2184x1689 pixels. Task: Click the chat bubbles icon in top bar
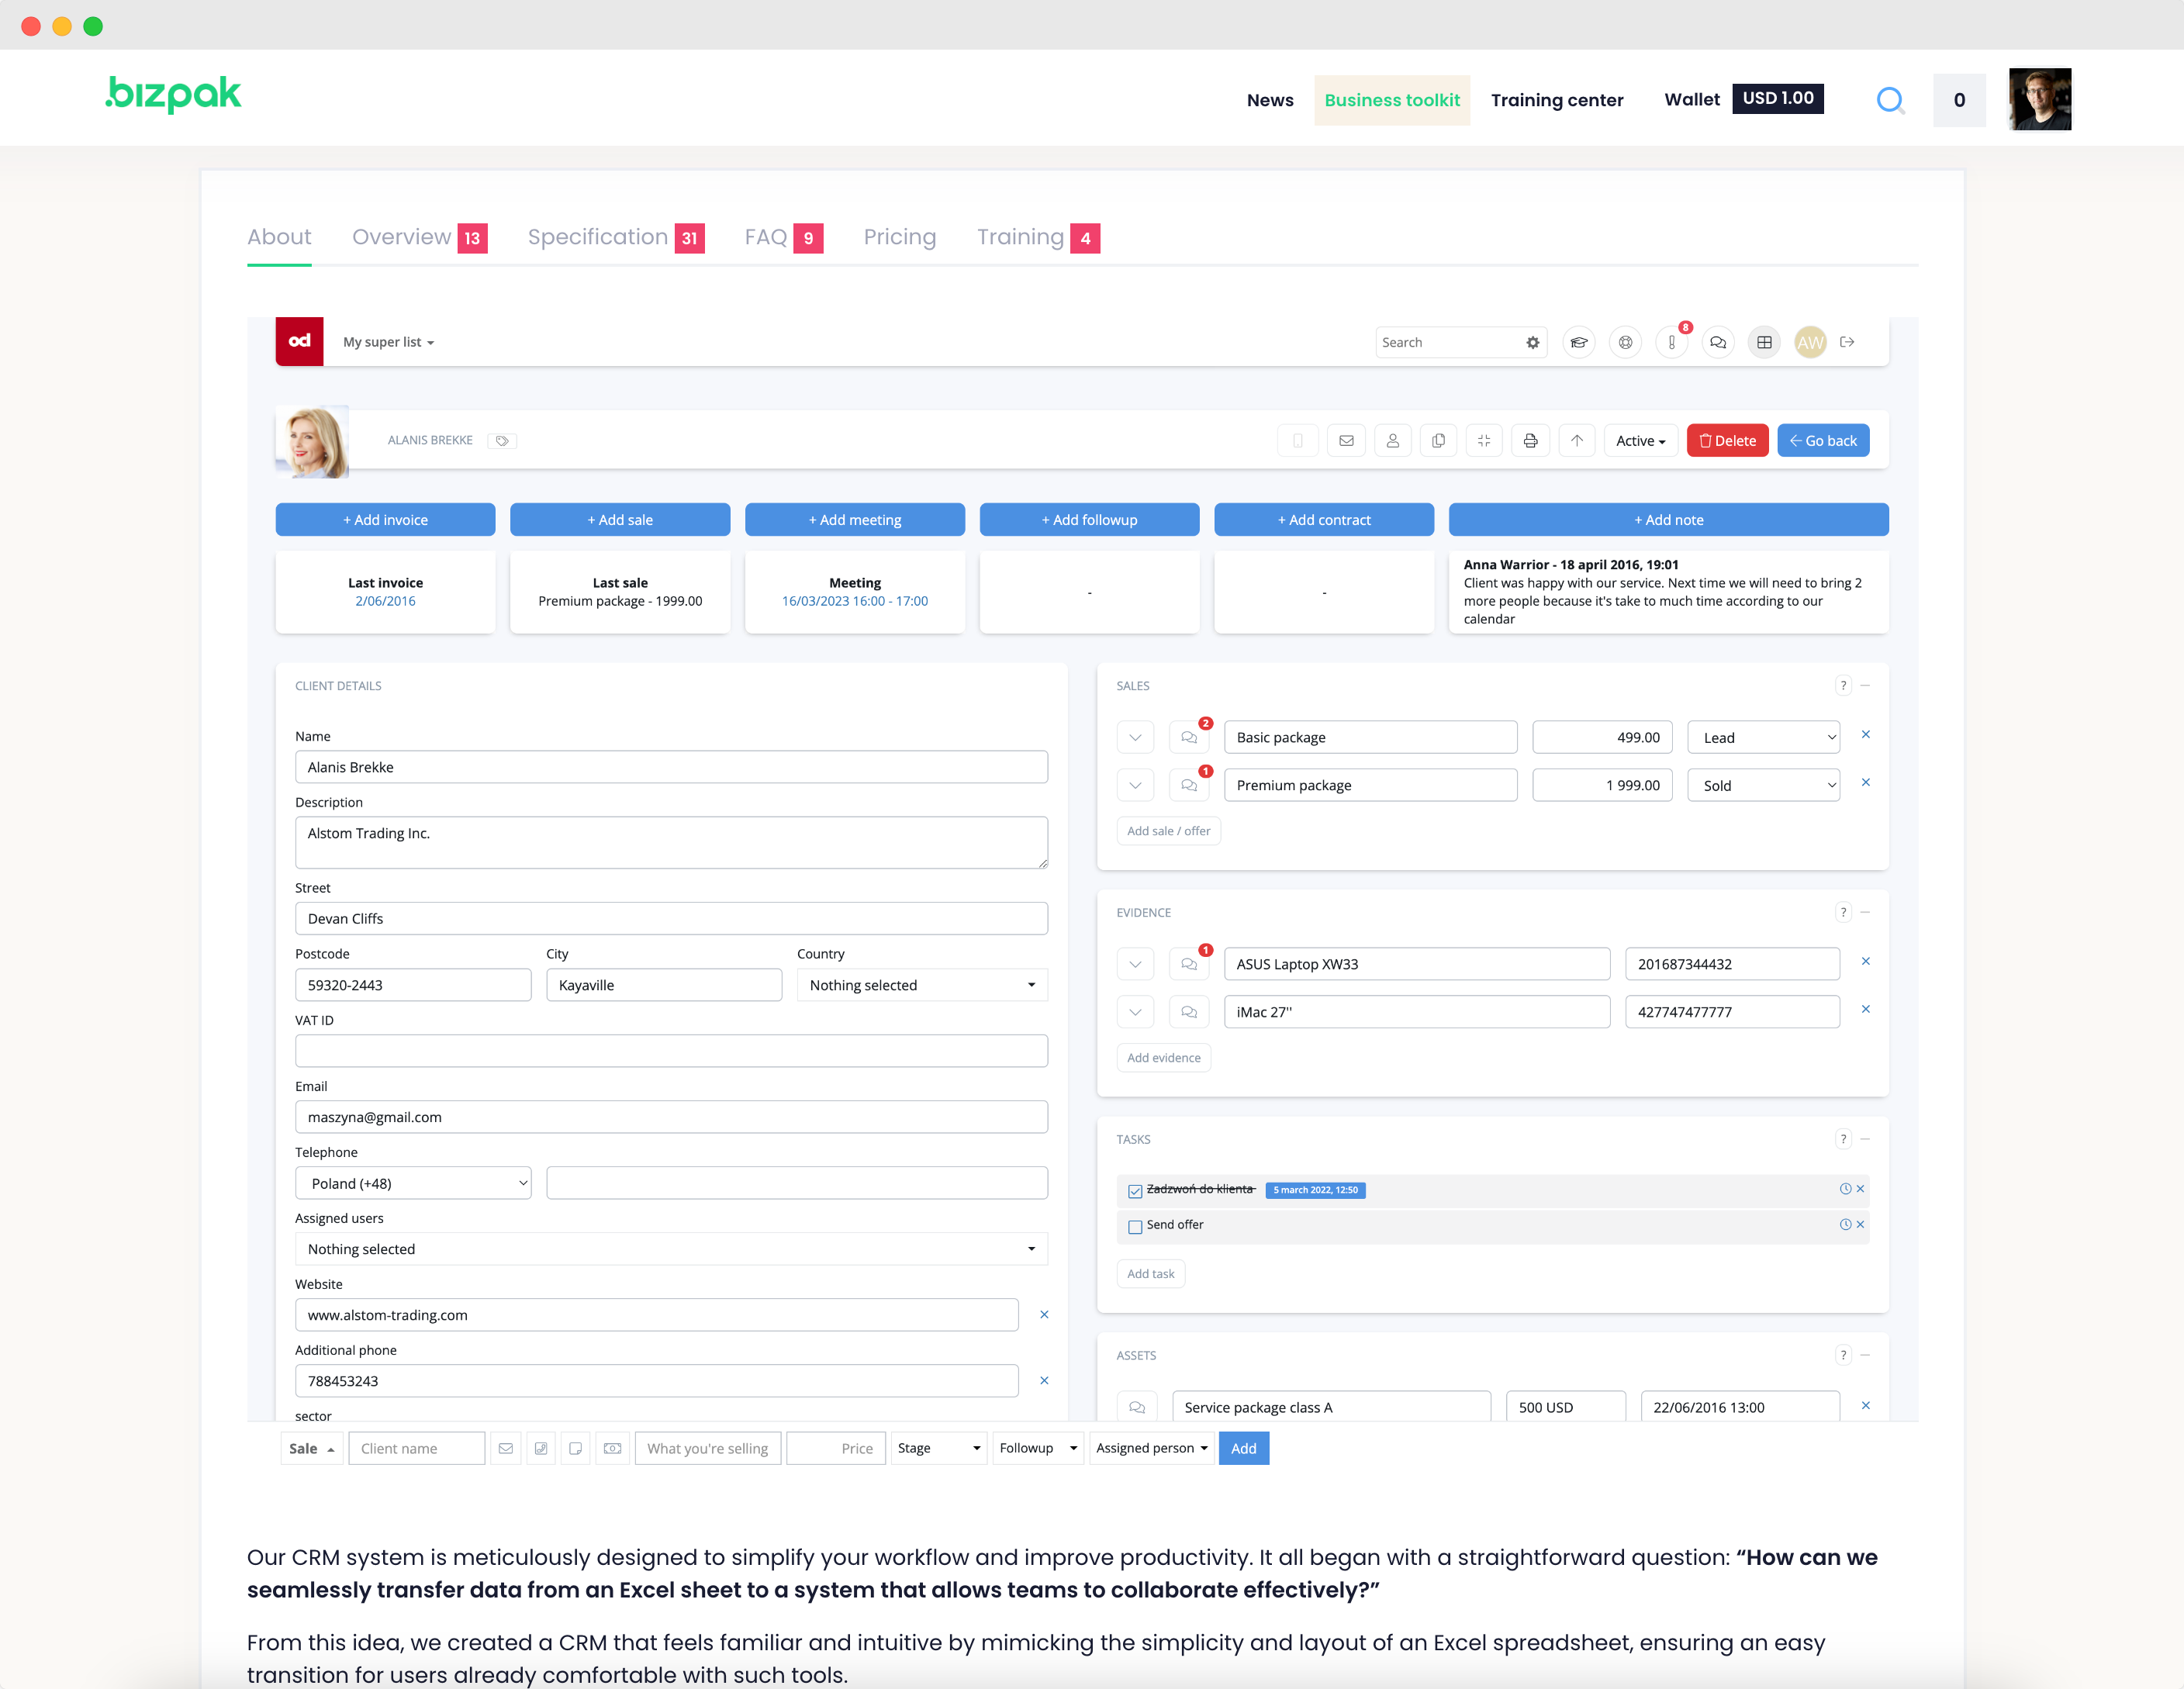[x=1718, y=342]
